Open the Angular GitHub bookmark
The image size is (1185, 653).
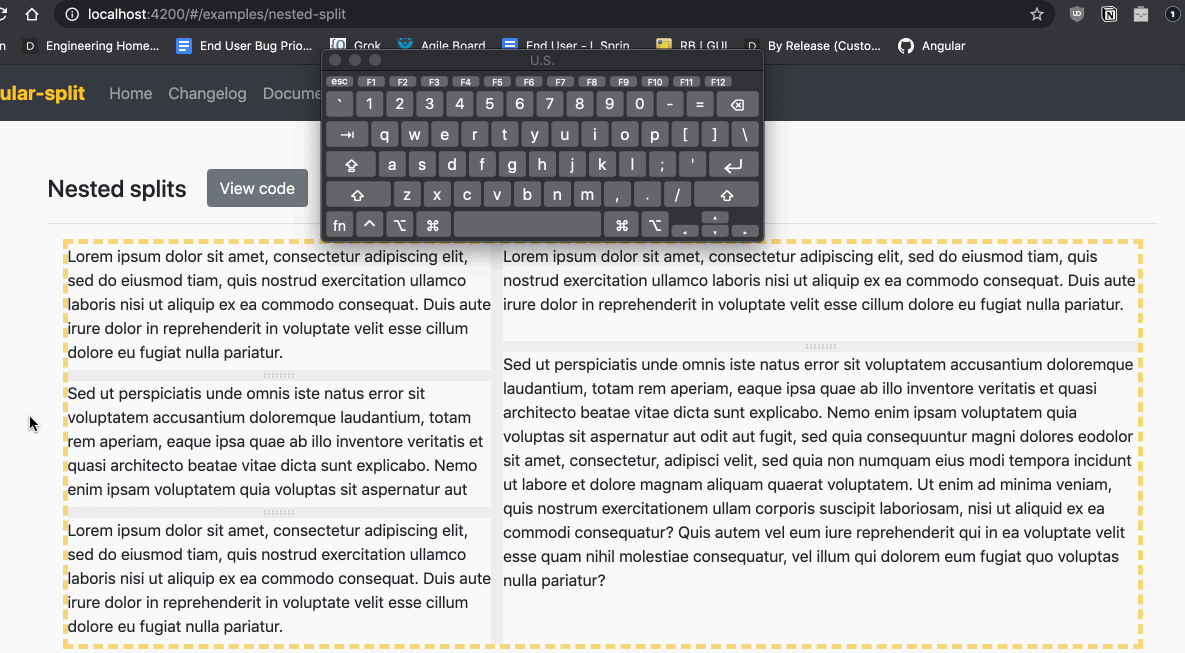(x=932, y=46)
